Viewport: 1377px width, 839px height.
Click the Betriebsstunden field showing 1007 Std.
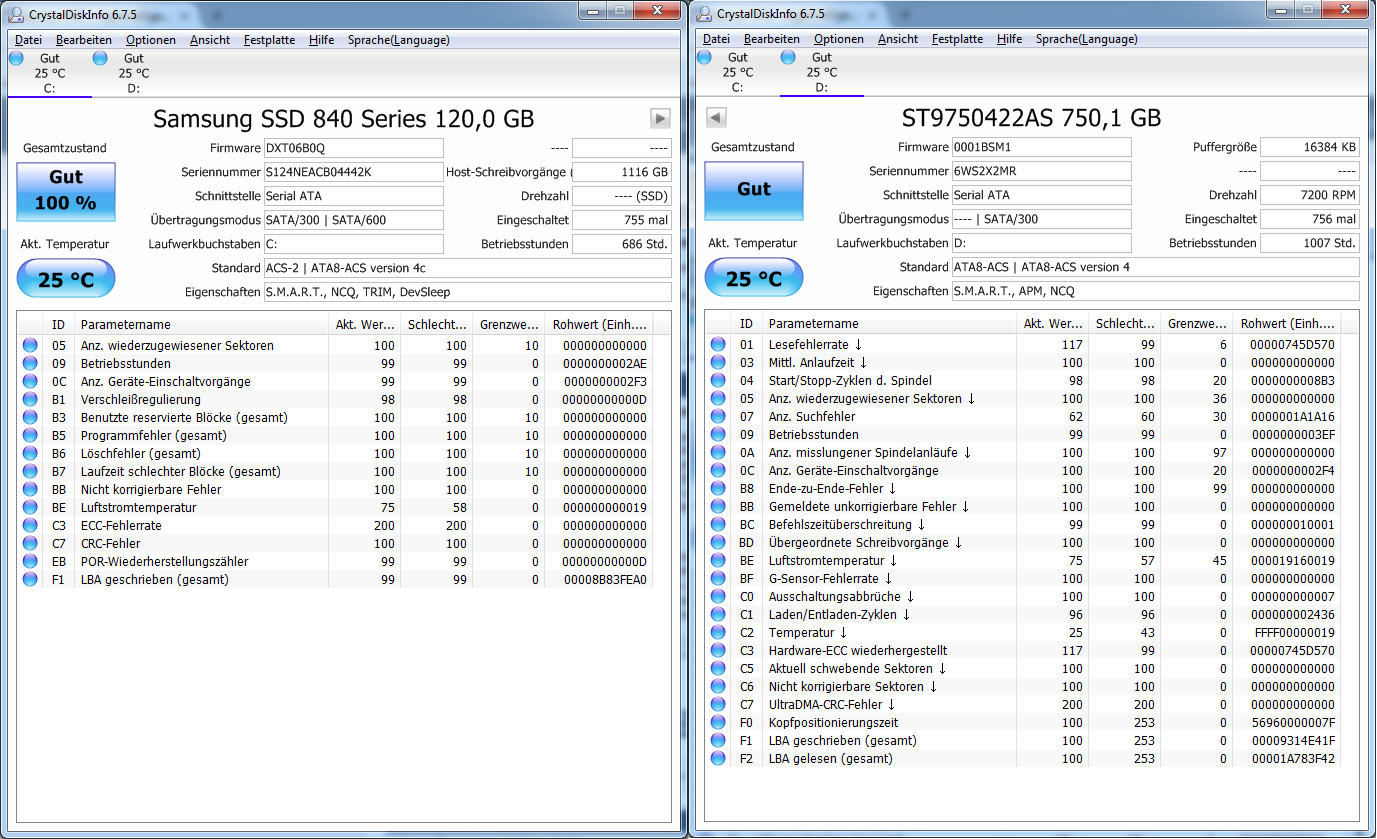1310,244
